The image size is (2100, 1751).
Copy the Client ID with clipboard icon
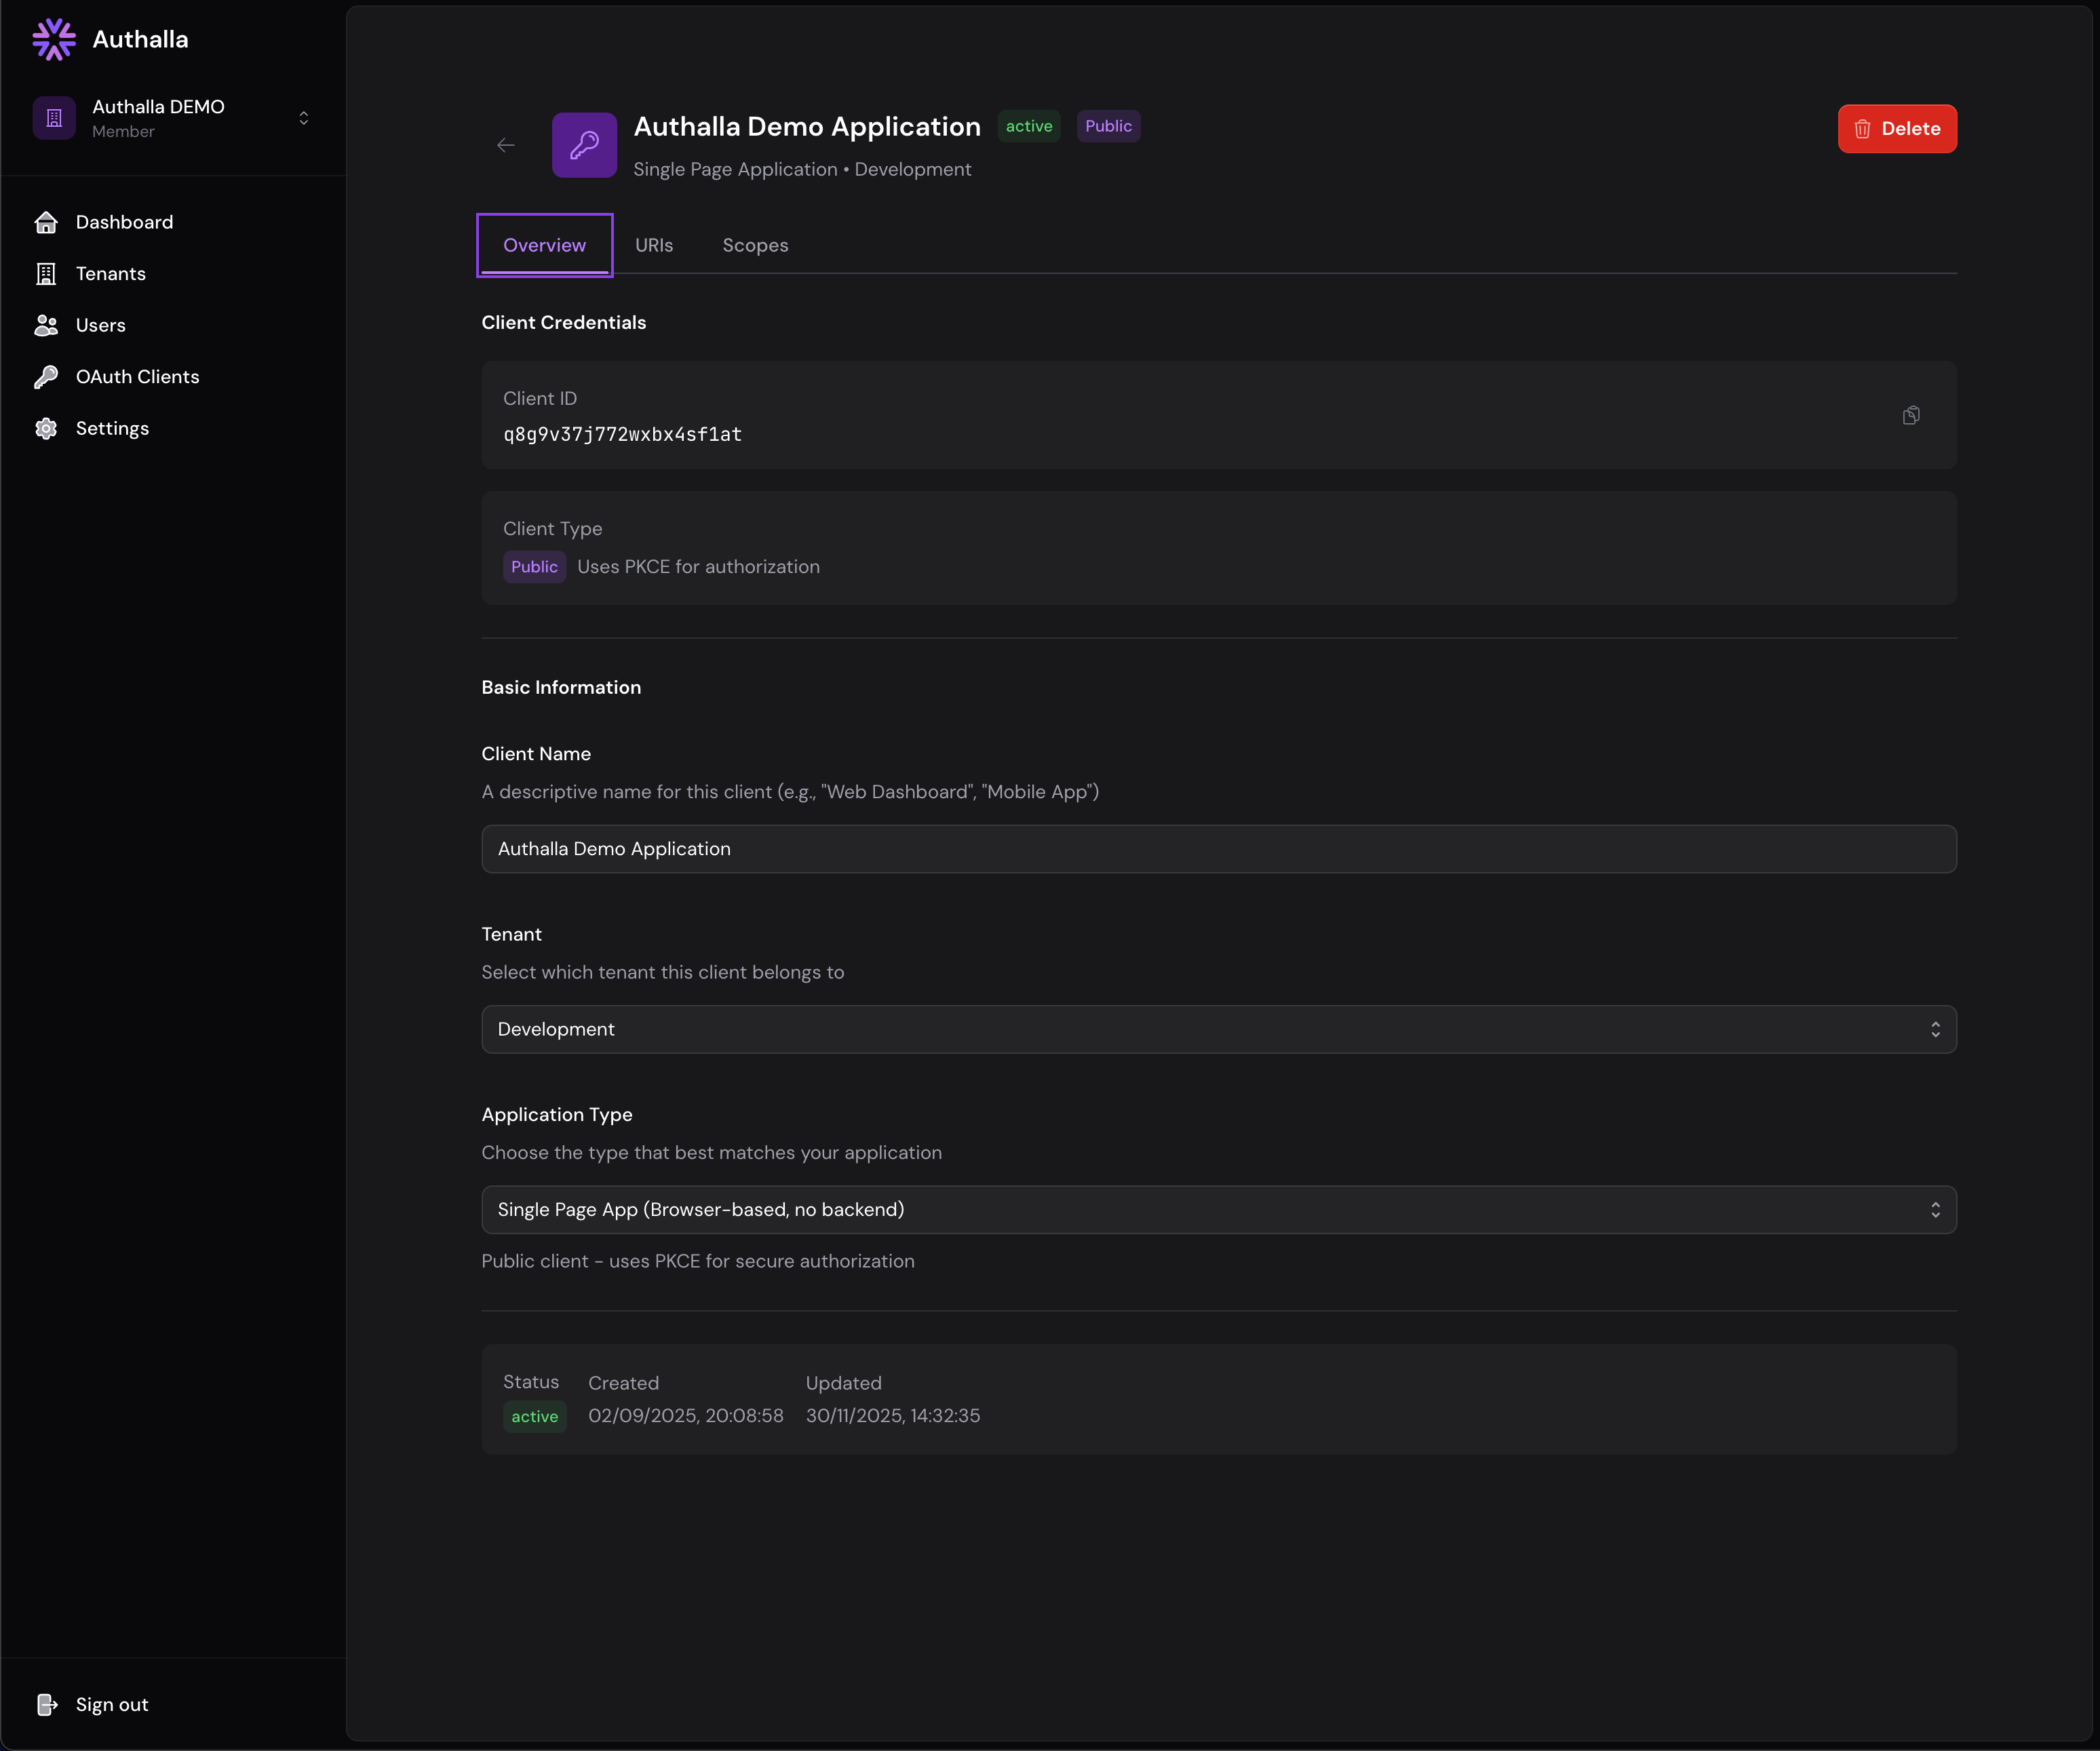click(x=1911, y=415)
